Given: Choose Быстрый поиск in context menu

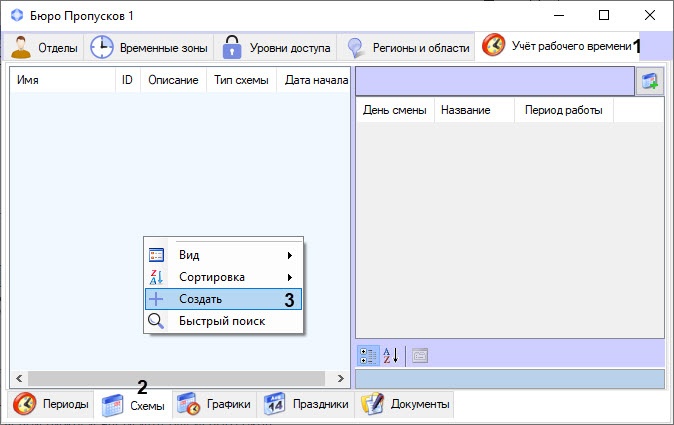Looking at the screenshot, I should (x=222, y=321).
